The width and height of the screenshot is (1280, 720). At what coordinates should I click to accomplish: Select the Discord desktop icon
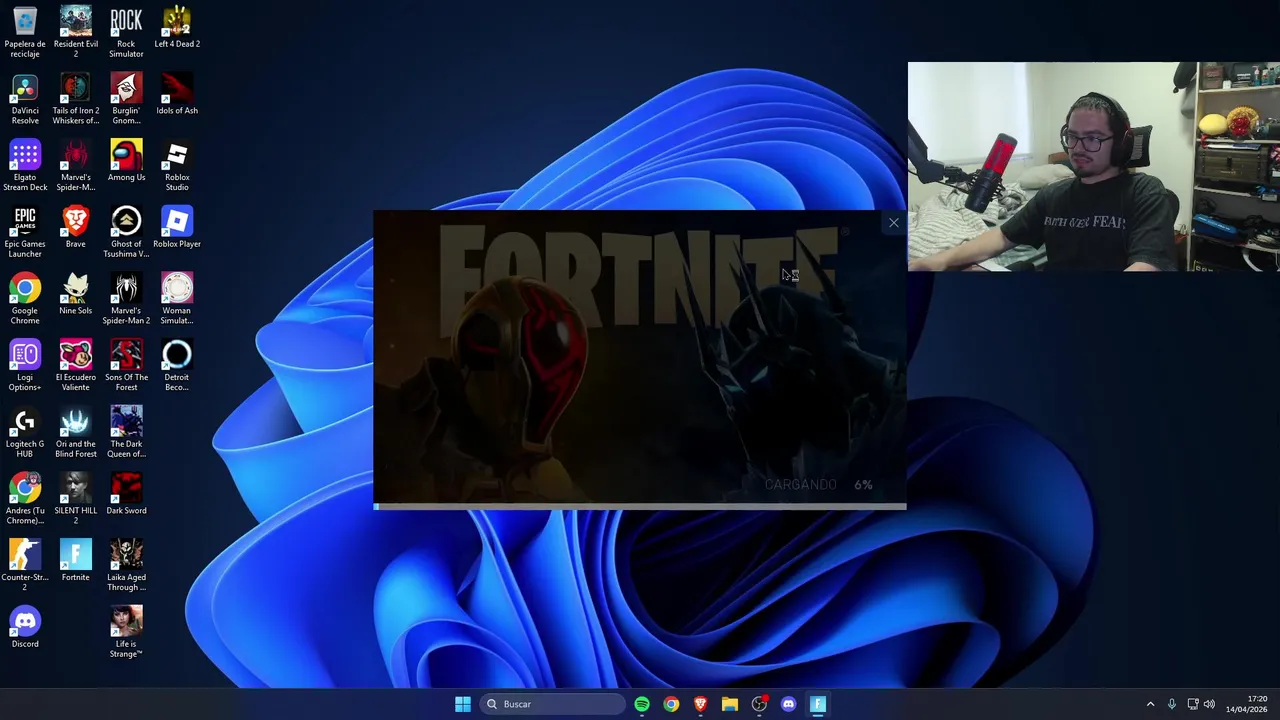25,627
